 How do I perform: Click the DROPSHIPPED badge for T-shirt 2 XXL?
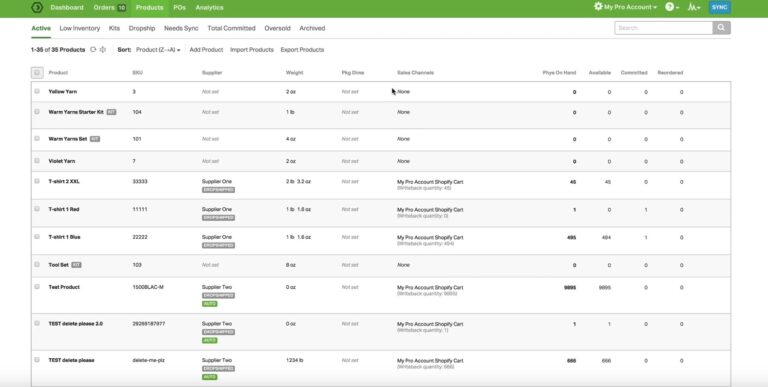point(218,190)
